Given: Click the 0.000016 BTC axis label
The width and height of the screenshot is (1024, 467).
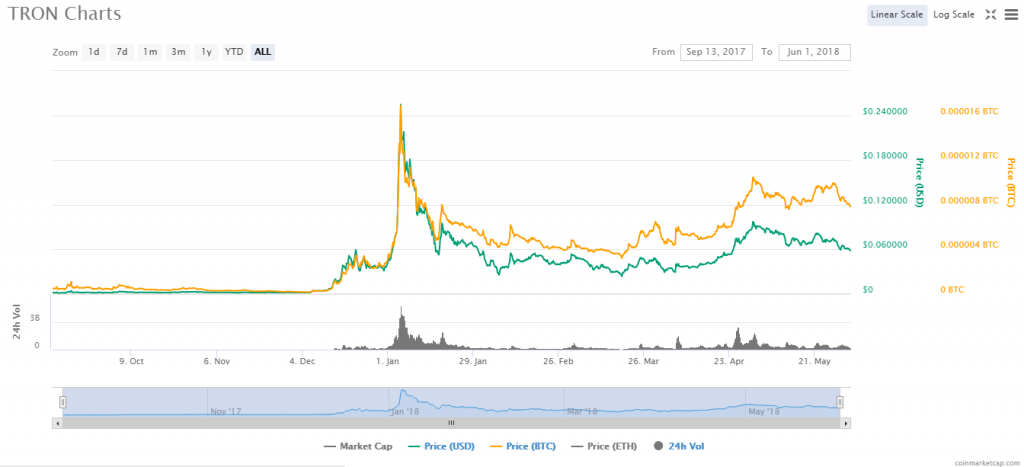Looking at the screenshot, I should 969,112.
